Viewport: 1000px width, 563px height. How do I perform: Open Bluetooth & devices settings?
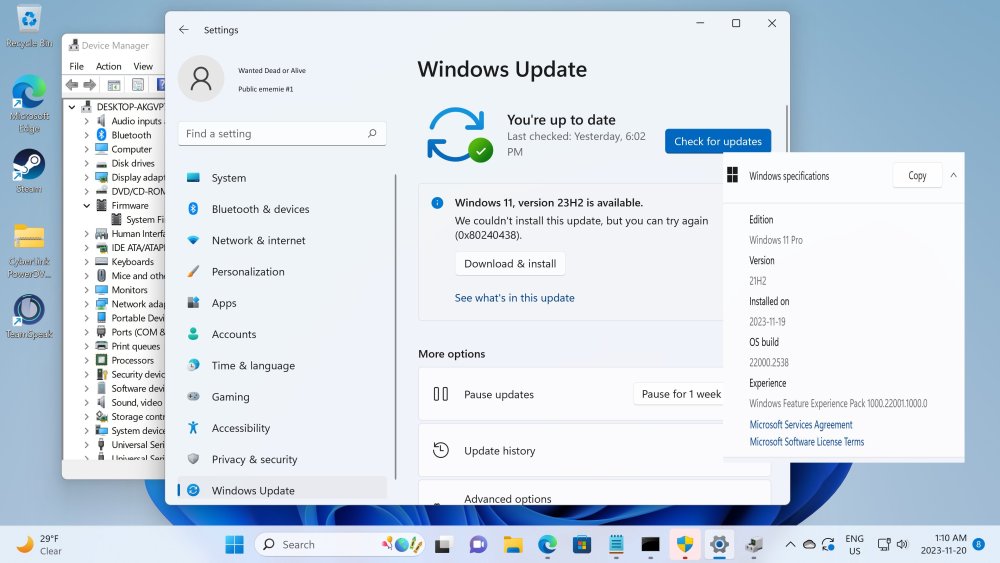point(260,209)
